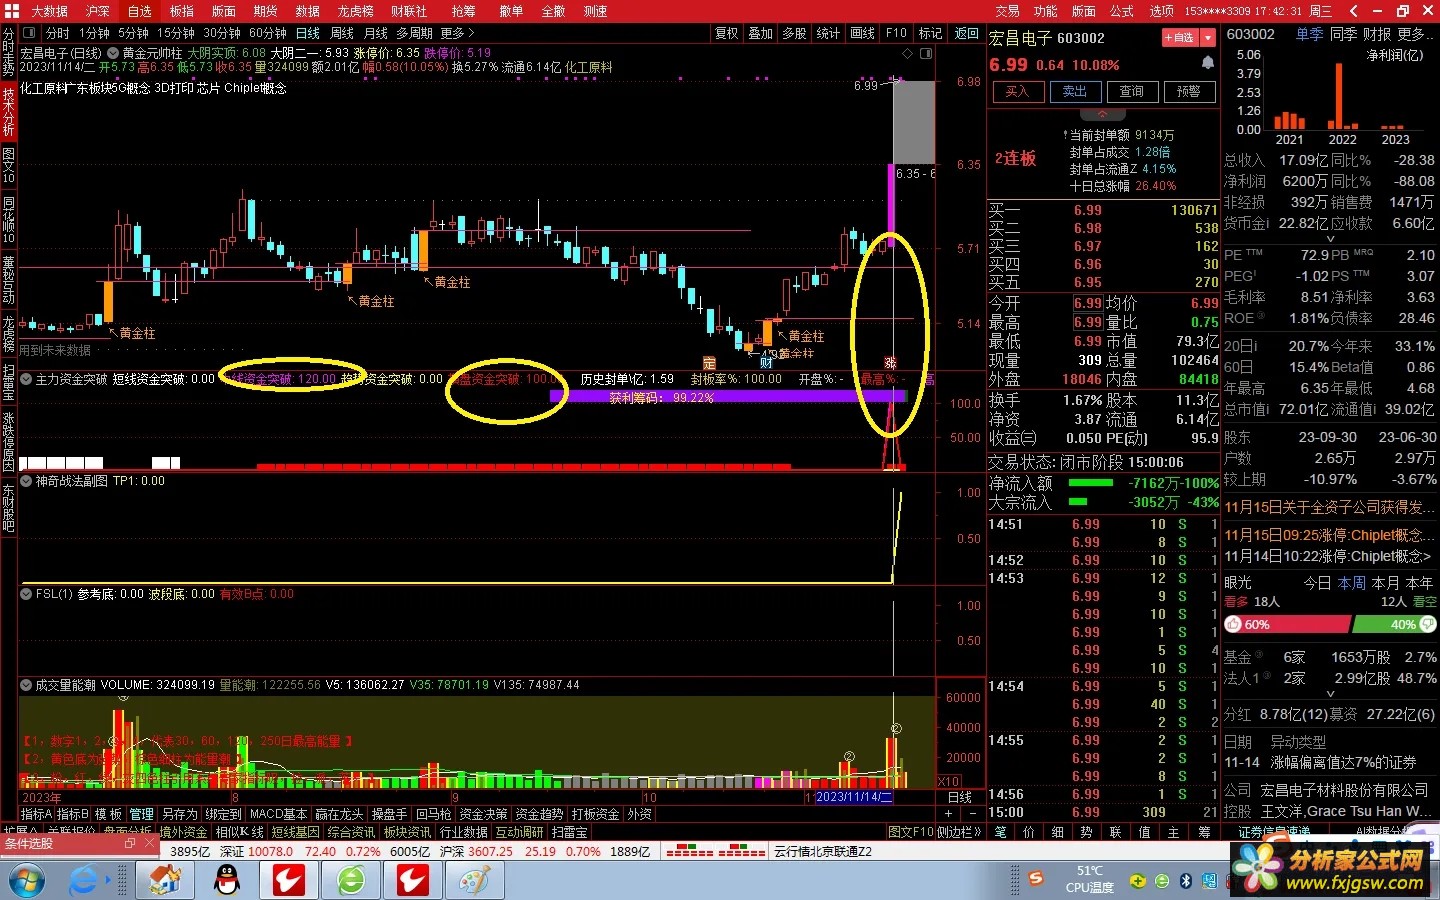The width and height of the screenshot is (1440, 900).
Task: Switch to 本周 in 眼光 section
Action: pyautogui.click(x=1351, y=582)
